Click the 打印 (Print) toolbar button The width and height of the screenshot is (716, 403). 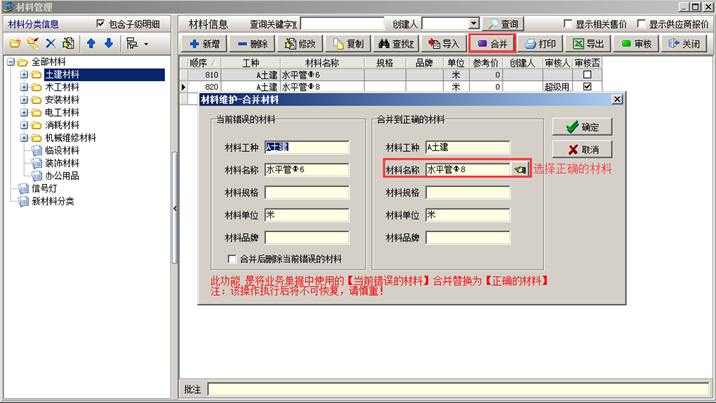tap(540, 44)
